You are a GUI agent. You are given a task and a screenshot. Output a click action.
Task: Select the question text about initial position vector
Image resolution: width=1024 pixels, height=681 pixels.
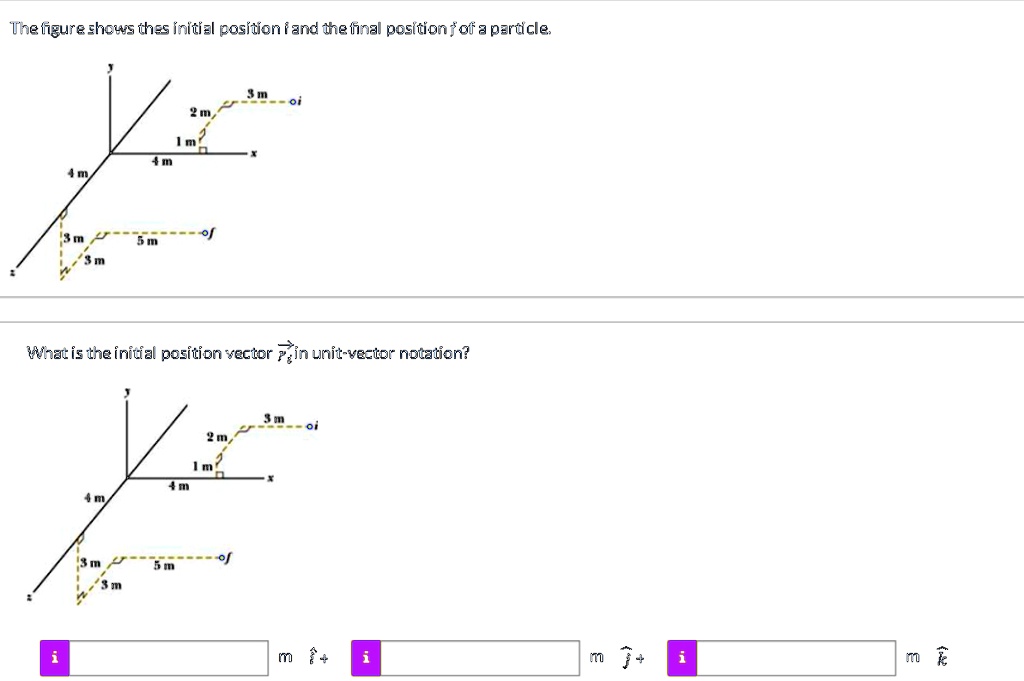(x=248, y=352)
